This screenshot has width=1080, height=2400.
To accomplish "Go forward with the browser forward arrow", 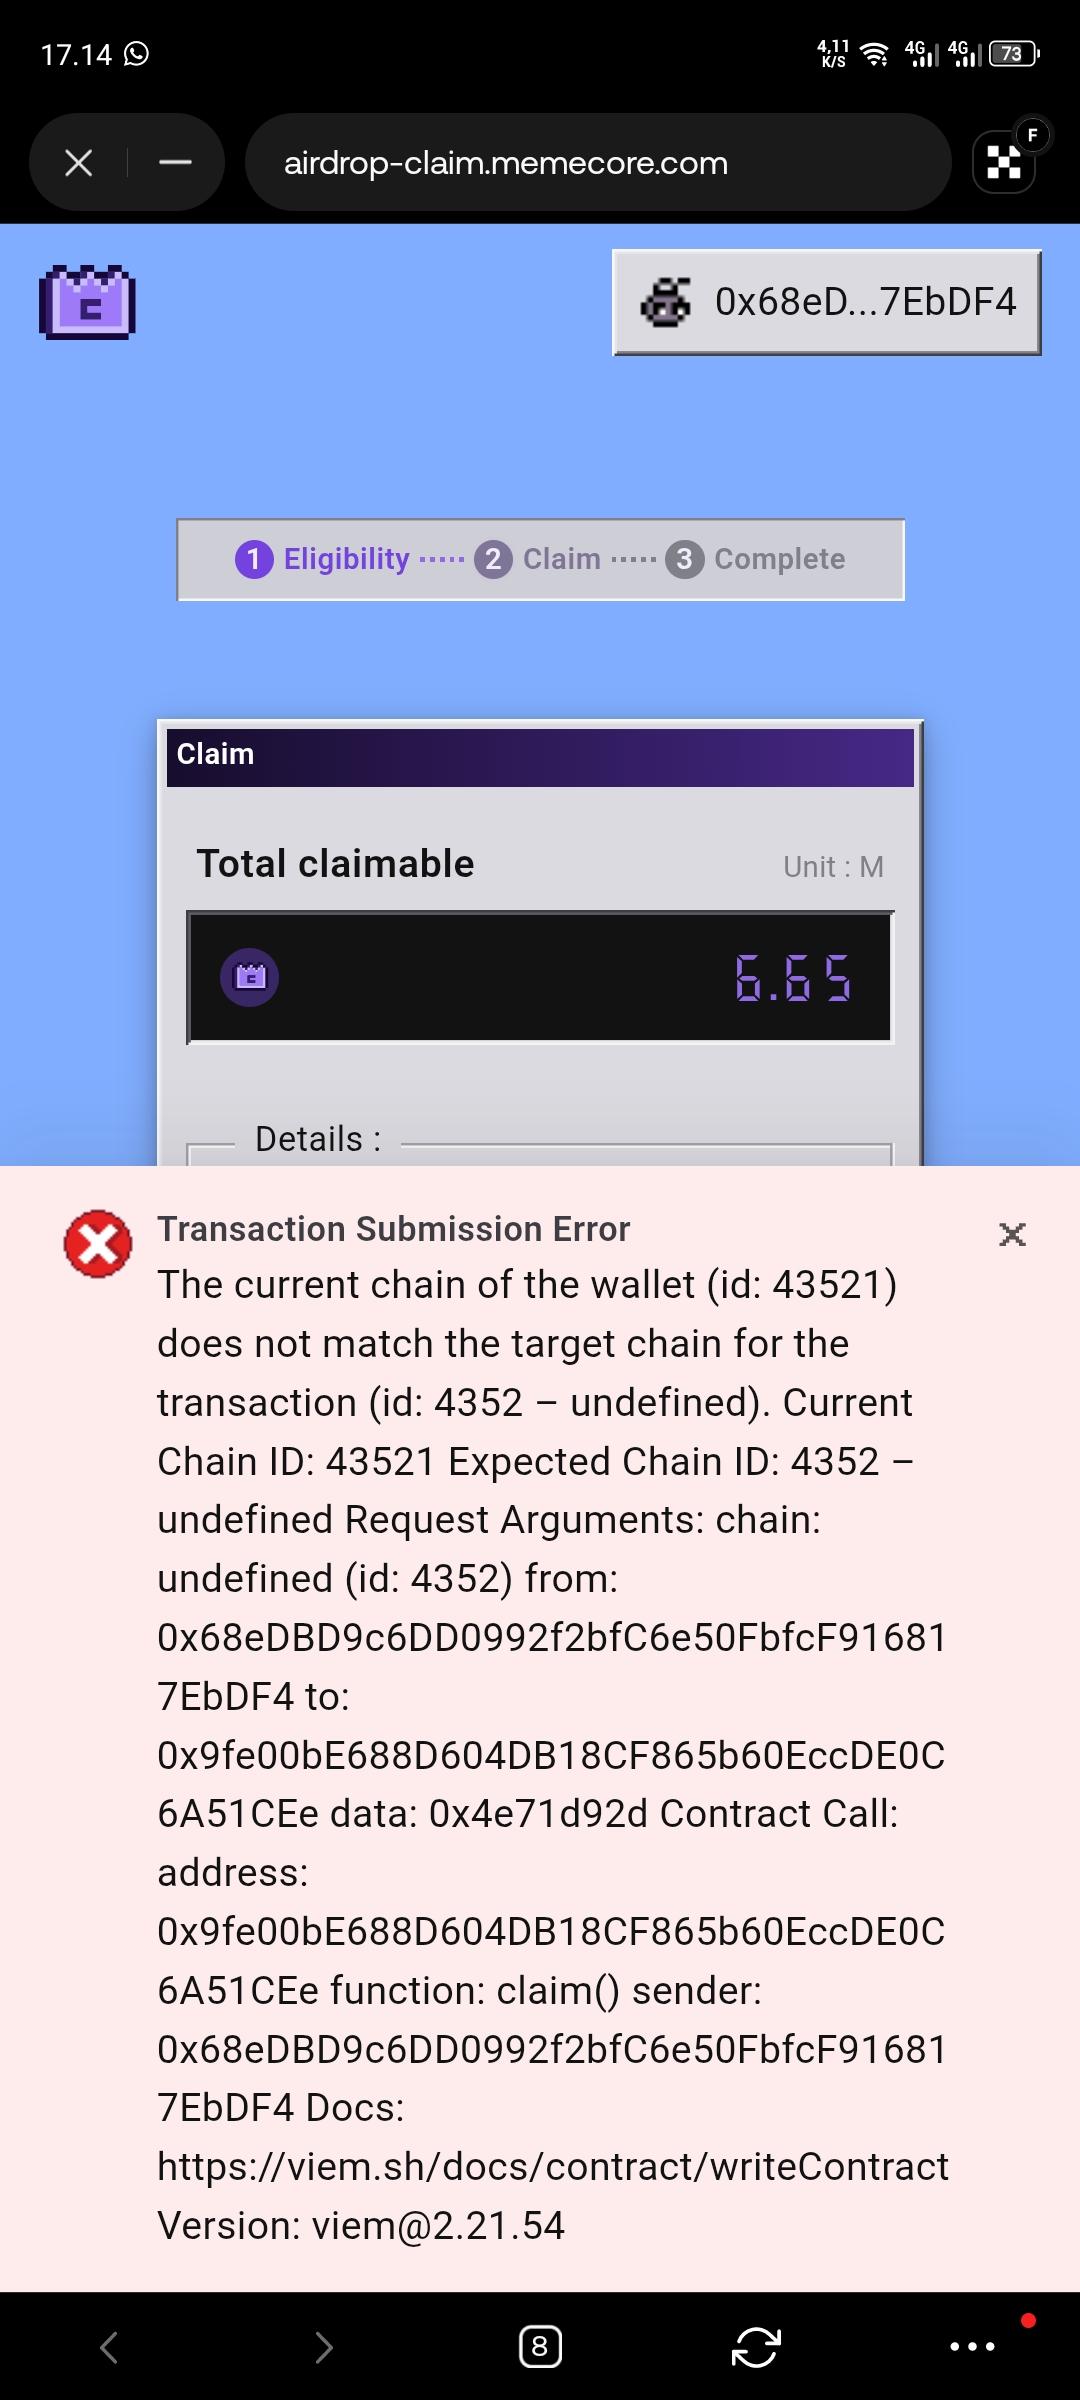I will 324,2347.
